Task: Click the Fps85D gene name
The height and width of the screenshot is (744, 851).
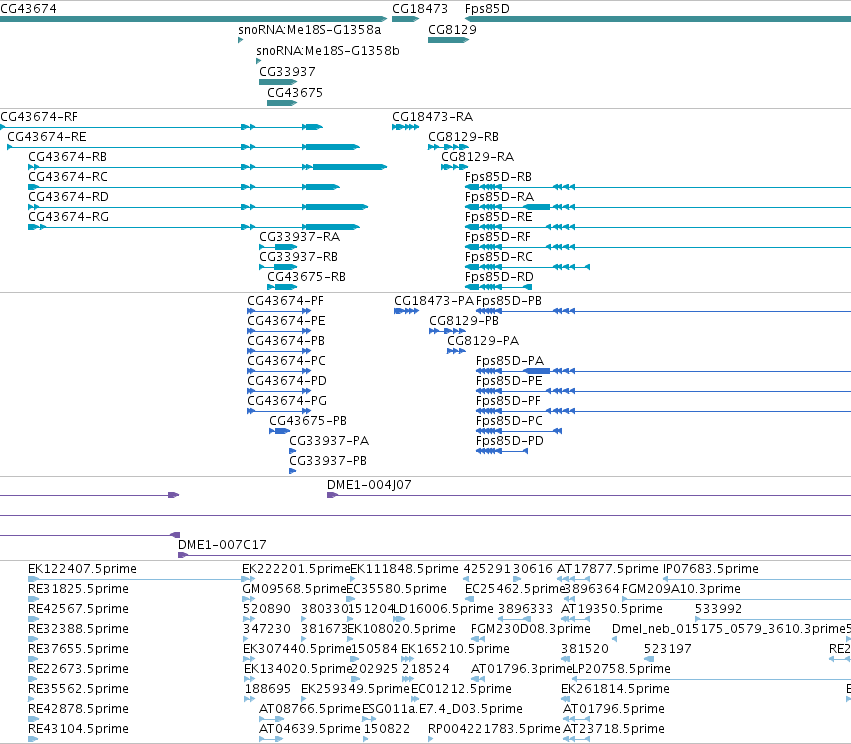Action: coord(487,9)
